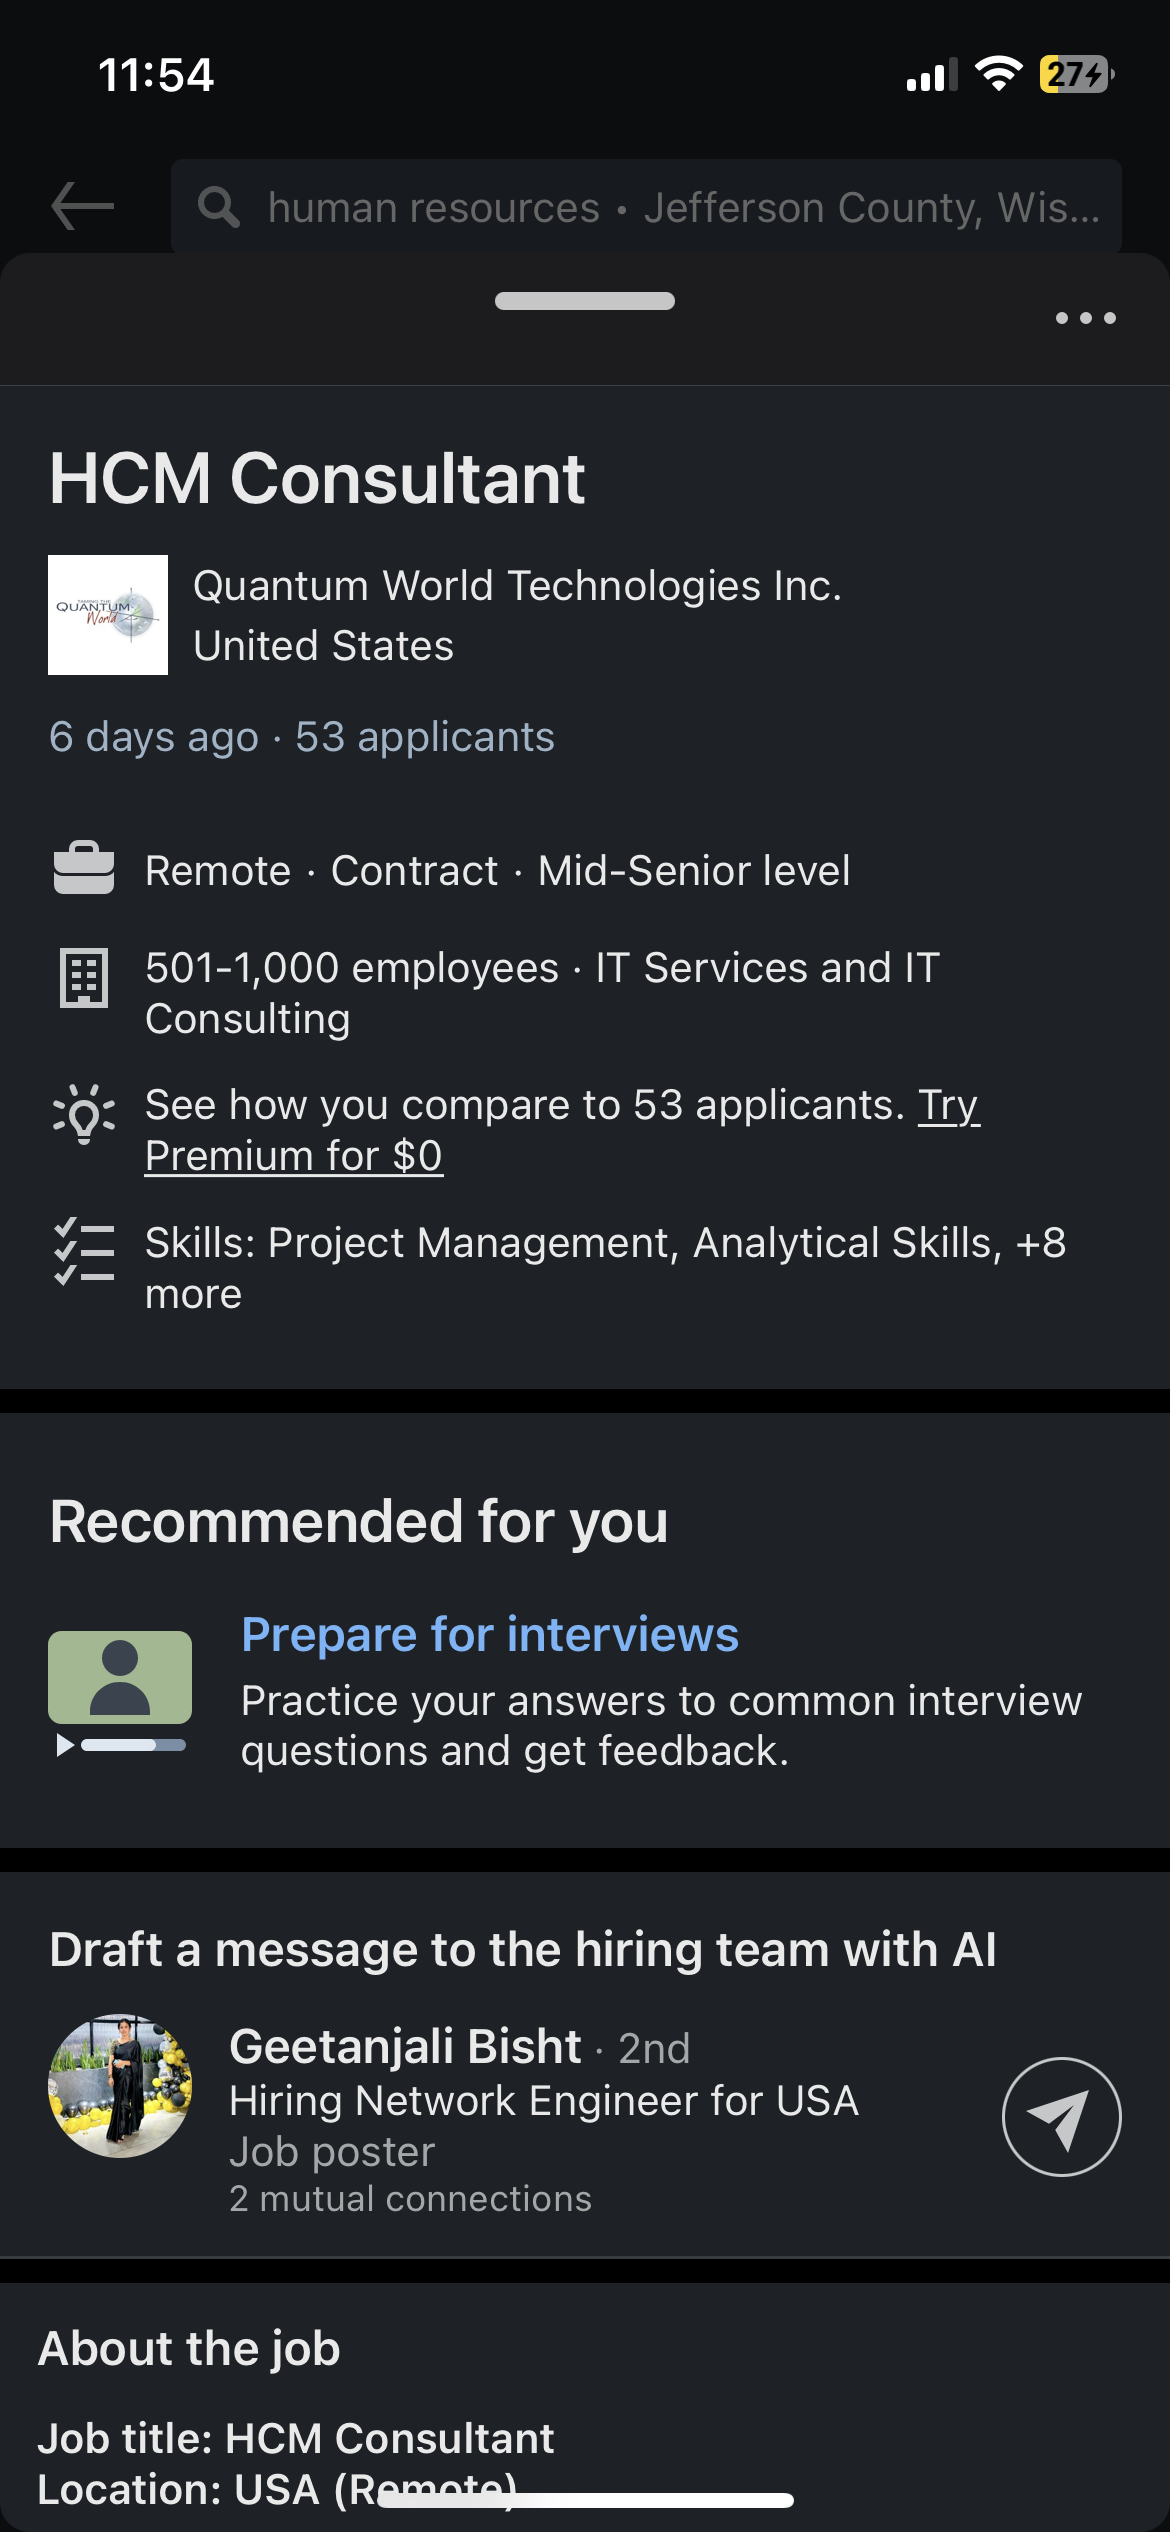Open the Try Premium for $0 link
Image resolution: width=1170 pixels, height=2532 pixels.
pos(294,1155)
